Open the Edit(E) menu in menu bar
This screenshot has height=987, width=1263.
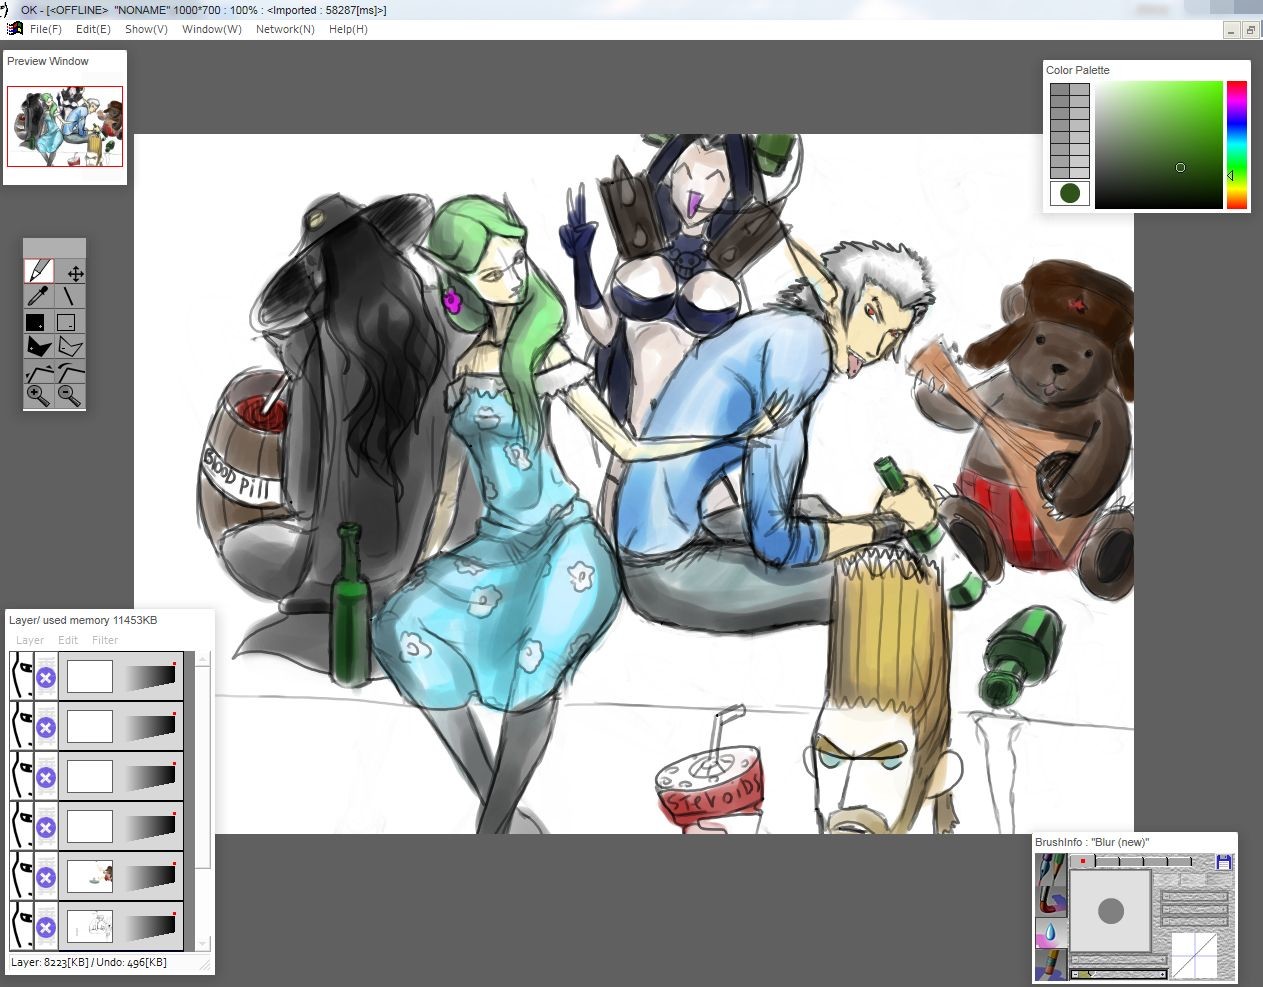[93, 29]
